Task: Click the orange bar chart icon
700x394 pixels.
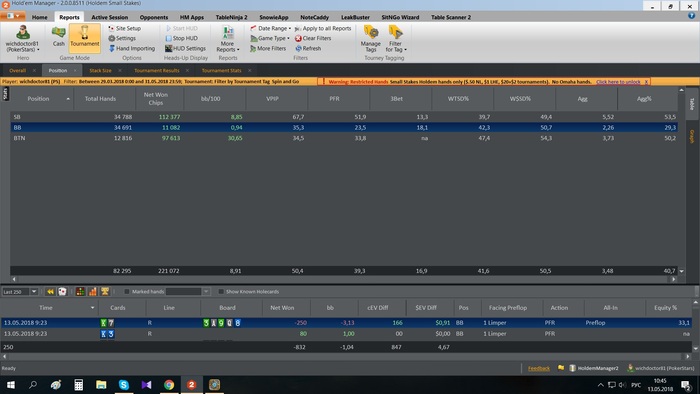Action: pos(92,291)
